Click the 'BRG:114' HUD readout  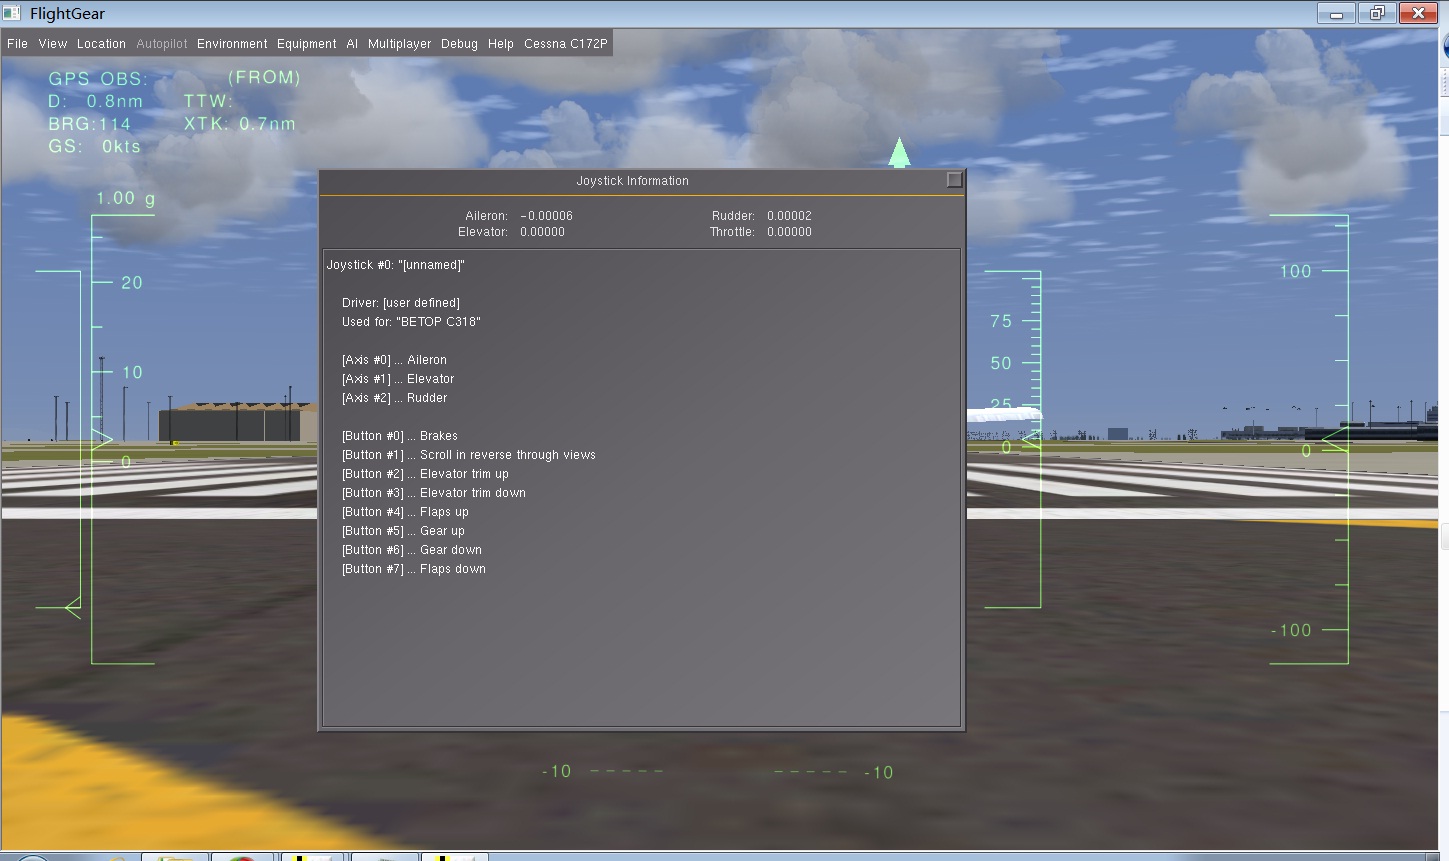89,124
